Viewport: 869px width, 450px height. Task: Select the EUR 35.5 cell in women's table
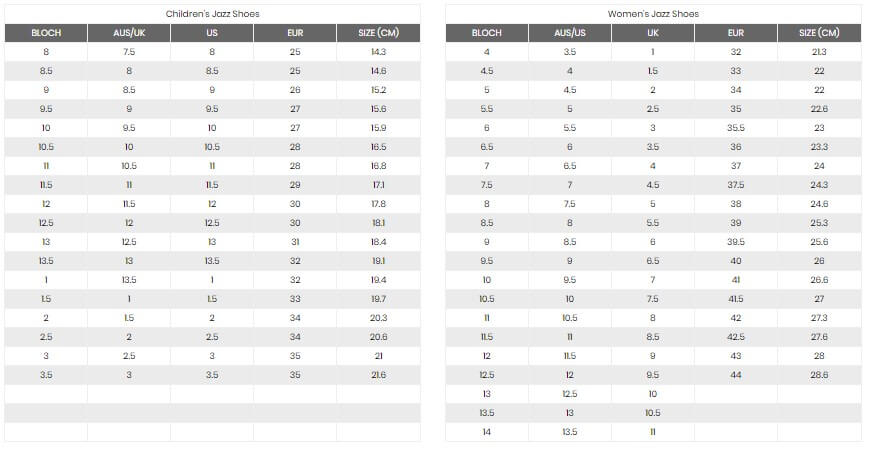click(736, 128)
